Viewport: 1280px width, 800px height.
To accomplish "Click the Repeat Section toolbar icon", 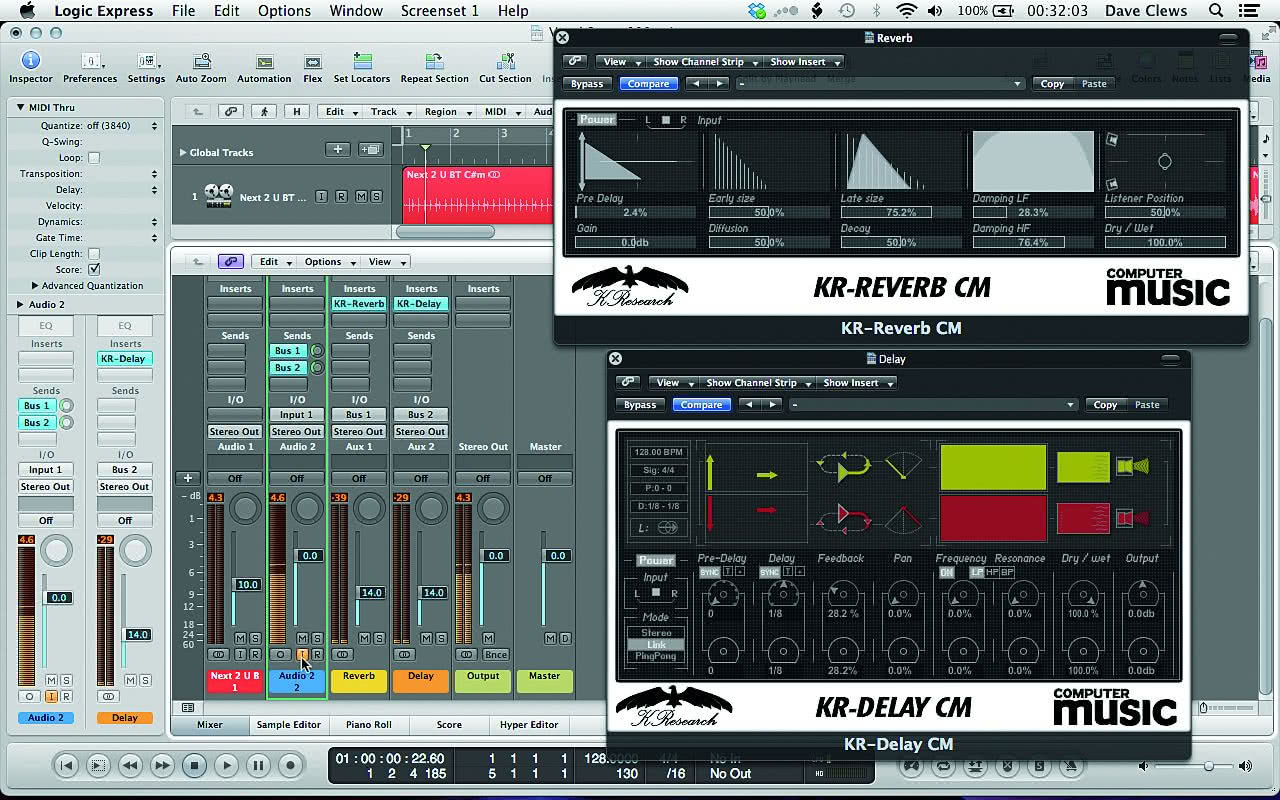I will [x=434, y=61].
